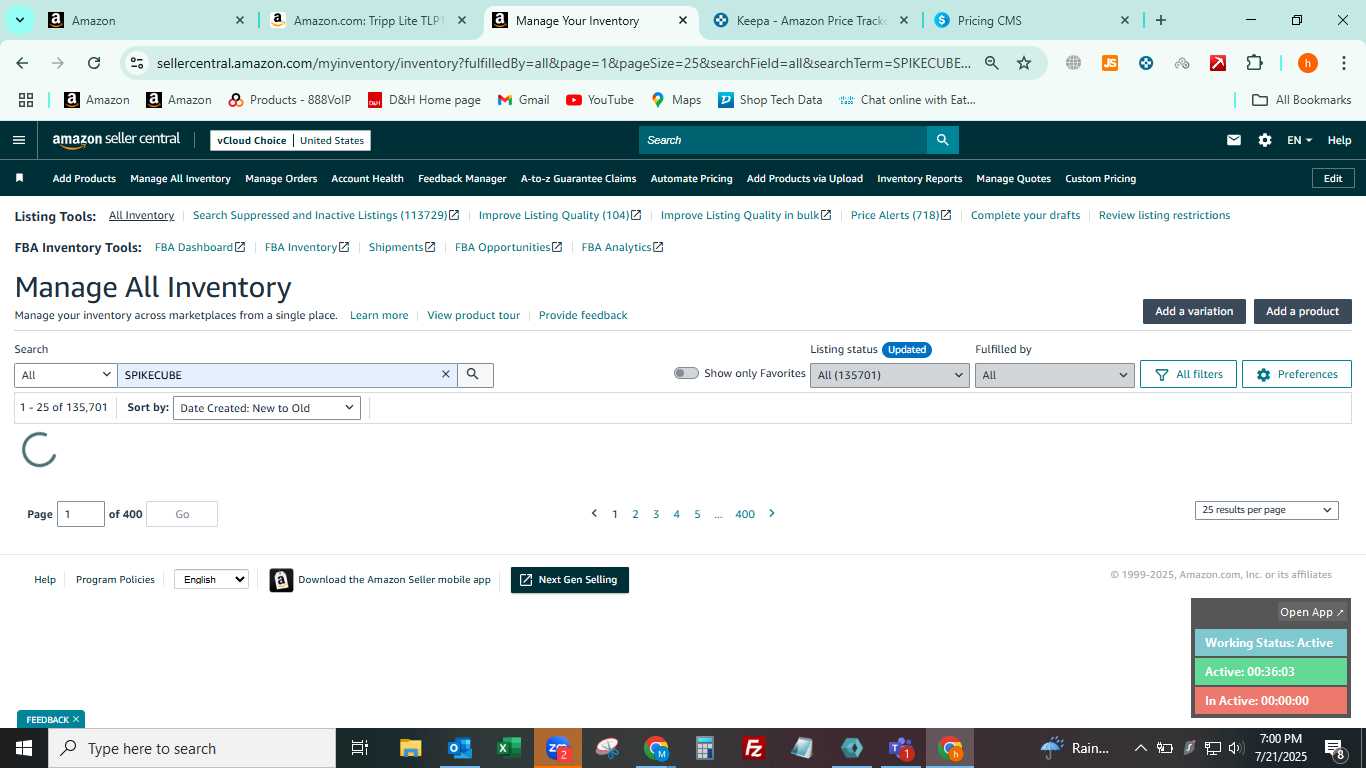Open the Chrome profile avatar
Screen dimensions: 1366x768
click(1307, 63)
